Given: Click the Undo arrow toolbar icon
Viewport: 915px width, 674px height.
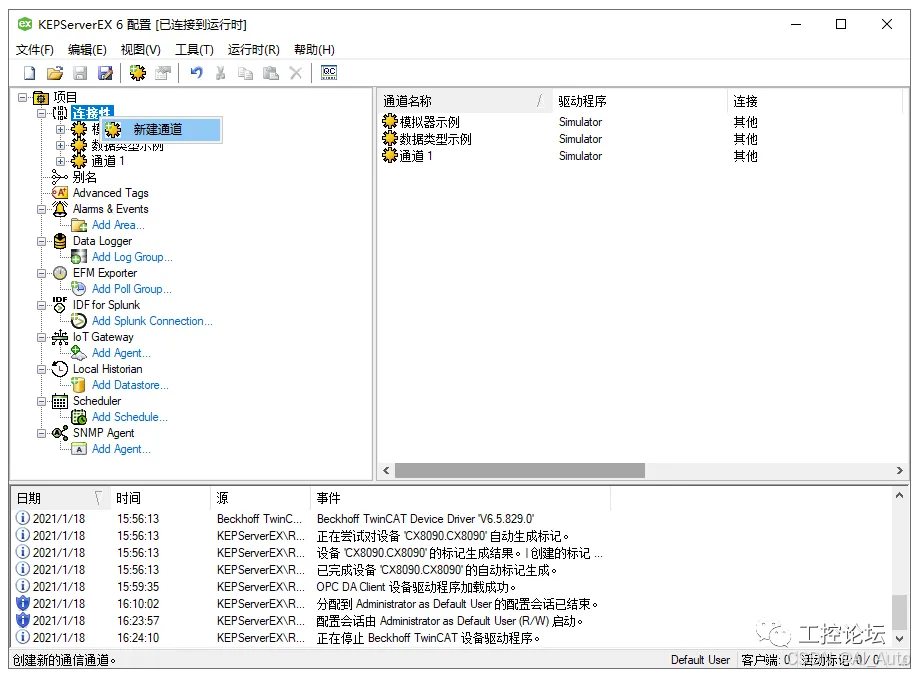Looking at the screenshot, I should tap(197, 73).
